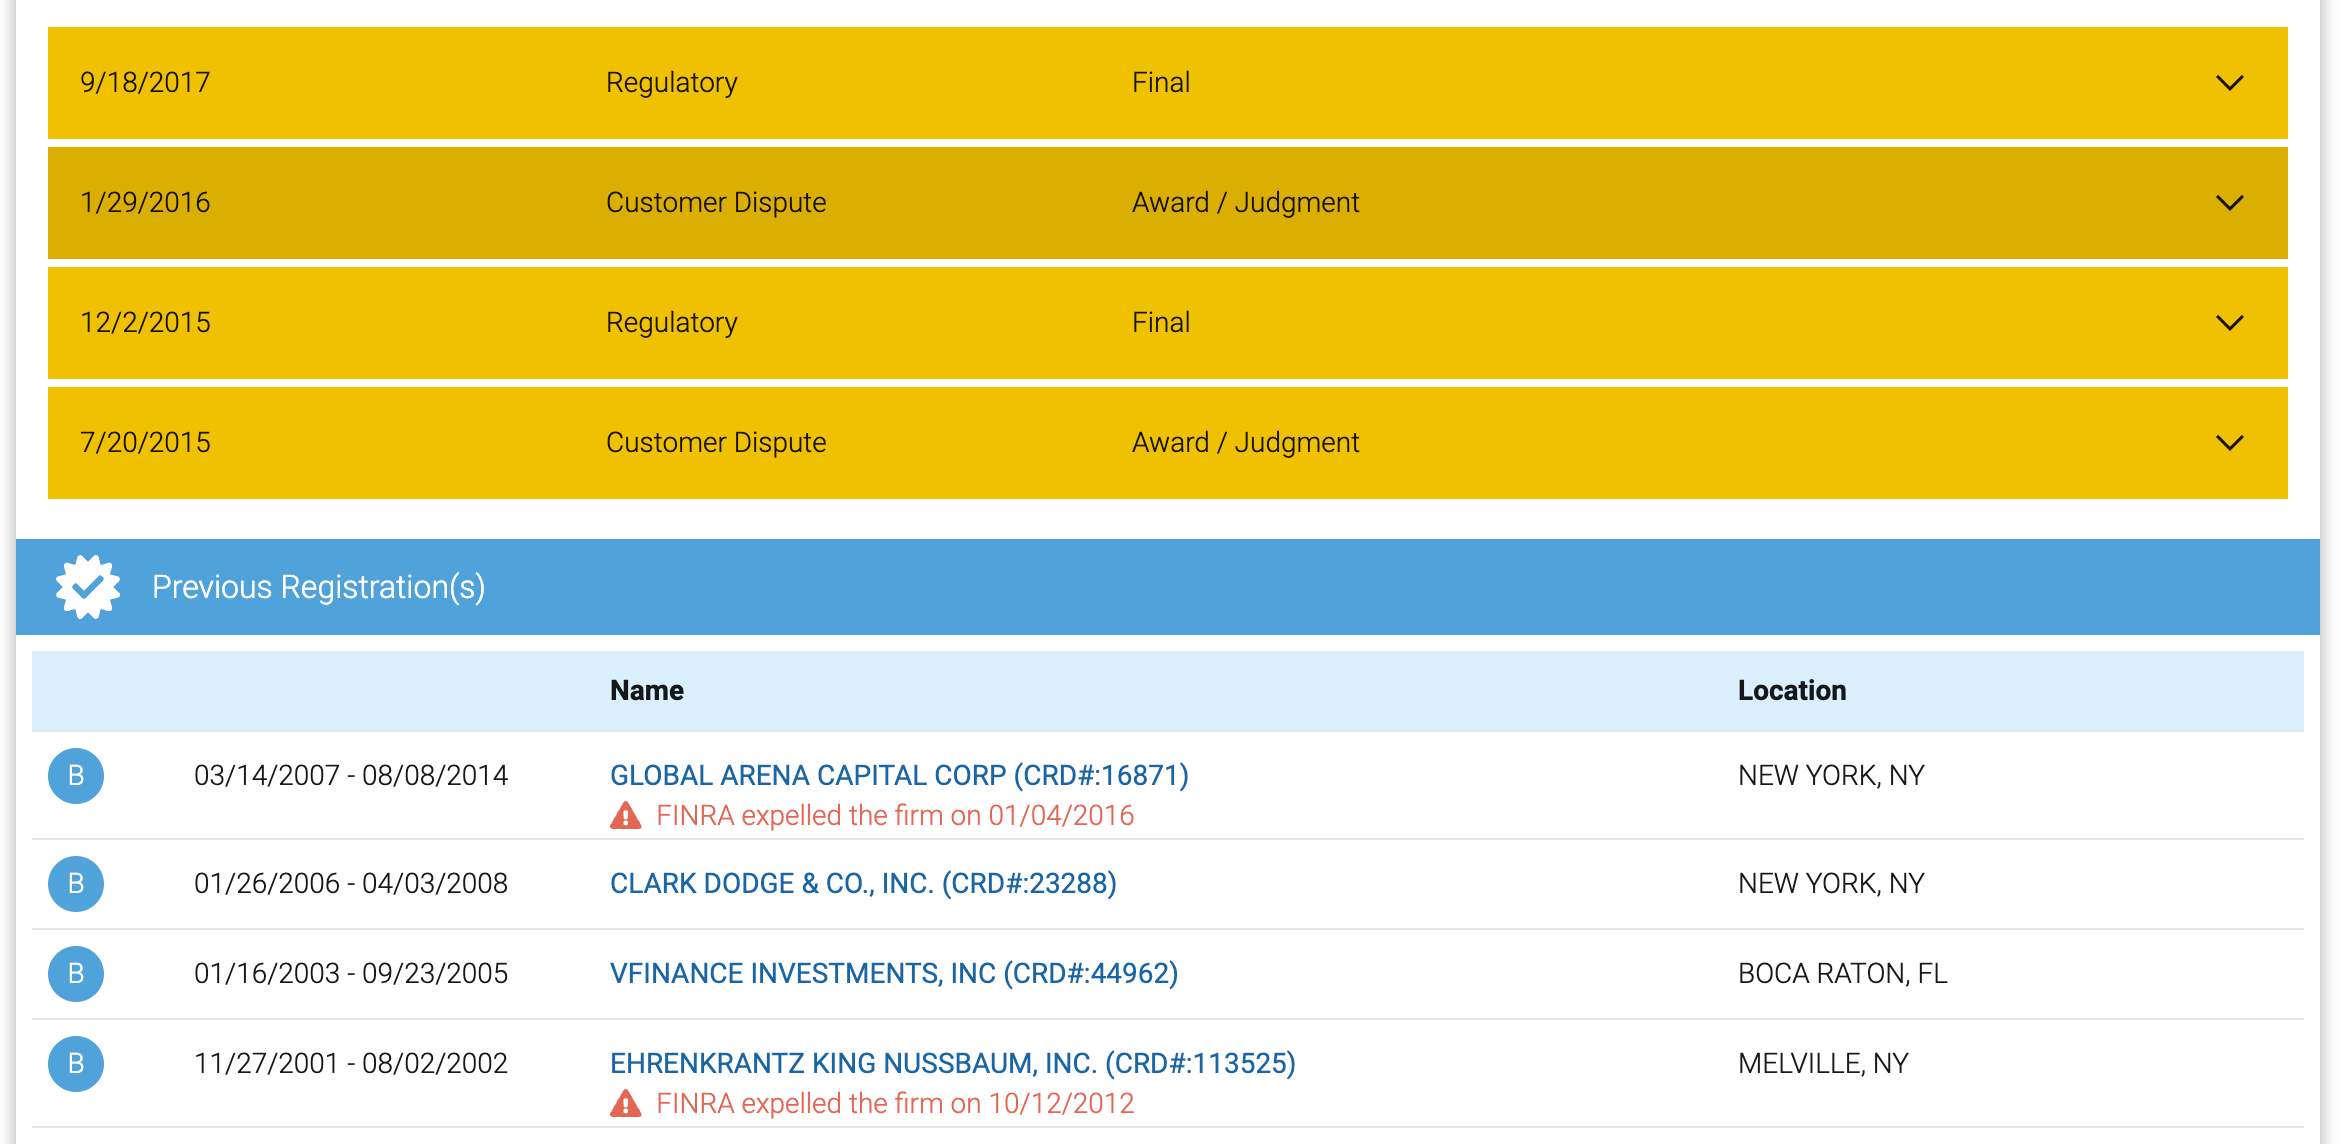Image resolution: width=2352 pixels, height=1144 pixels.
Task: Click the 12/2/2015 date text
Action: [145, 322]
